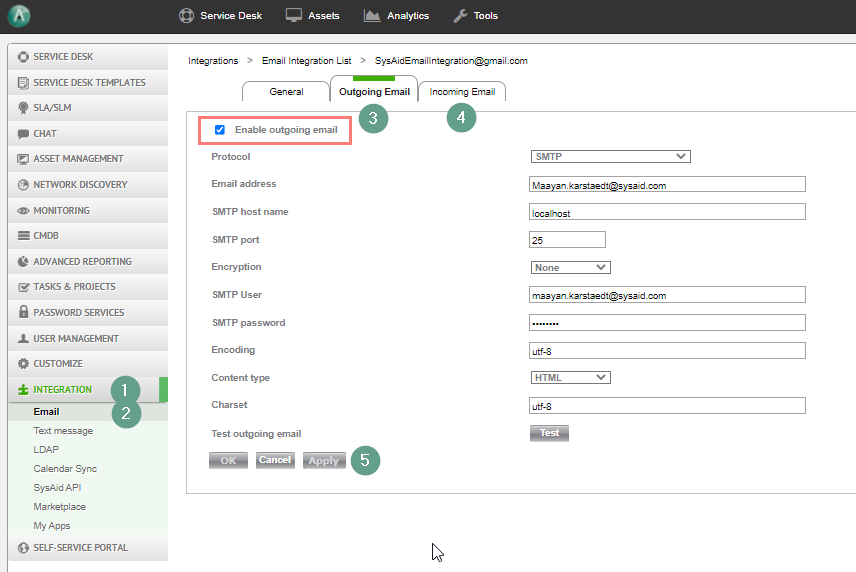
Task: Open LDAP integration item
Action: (x=46, y=450)
